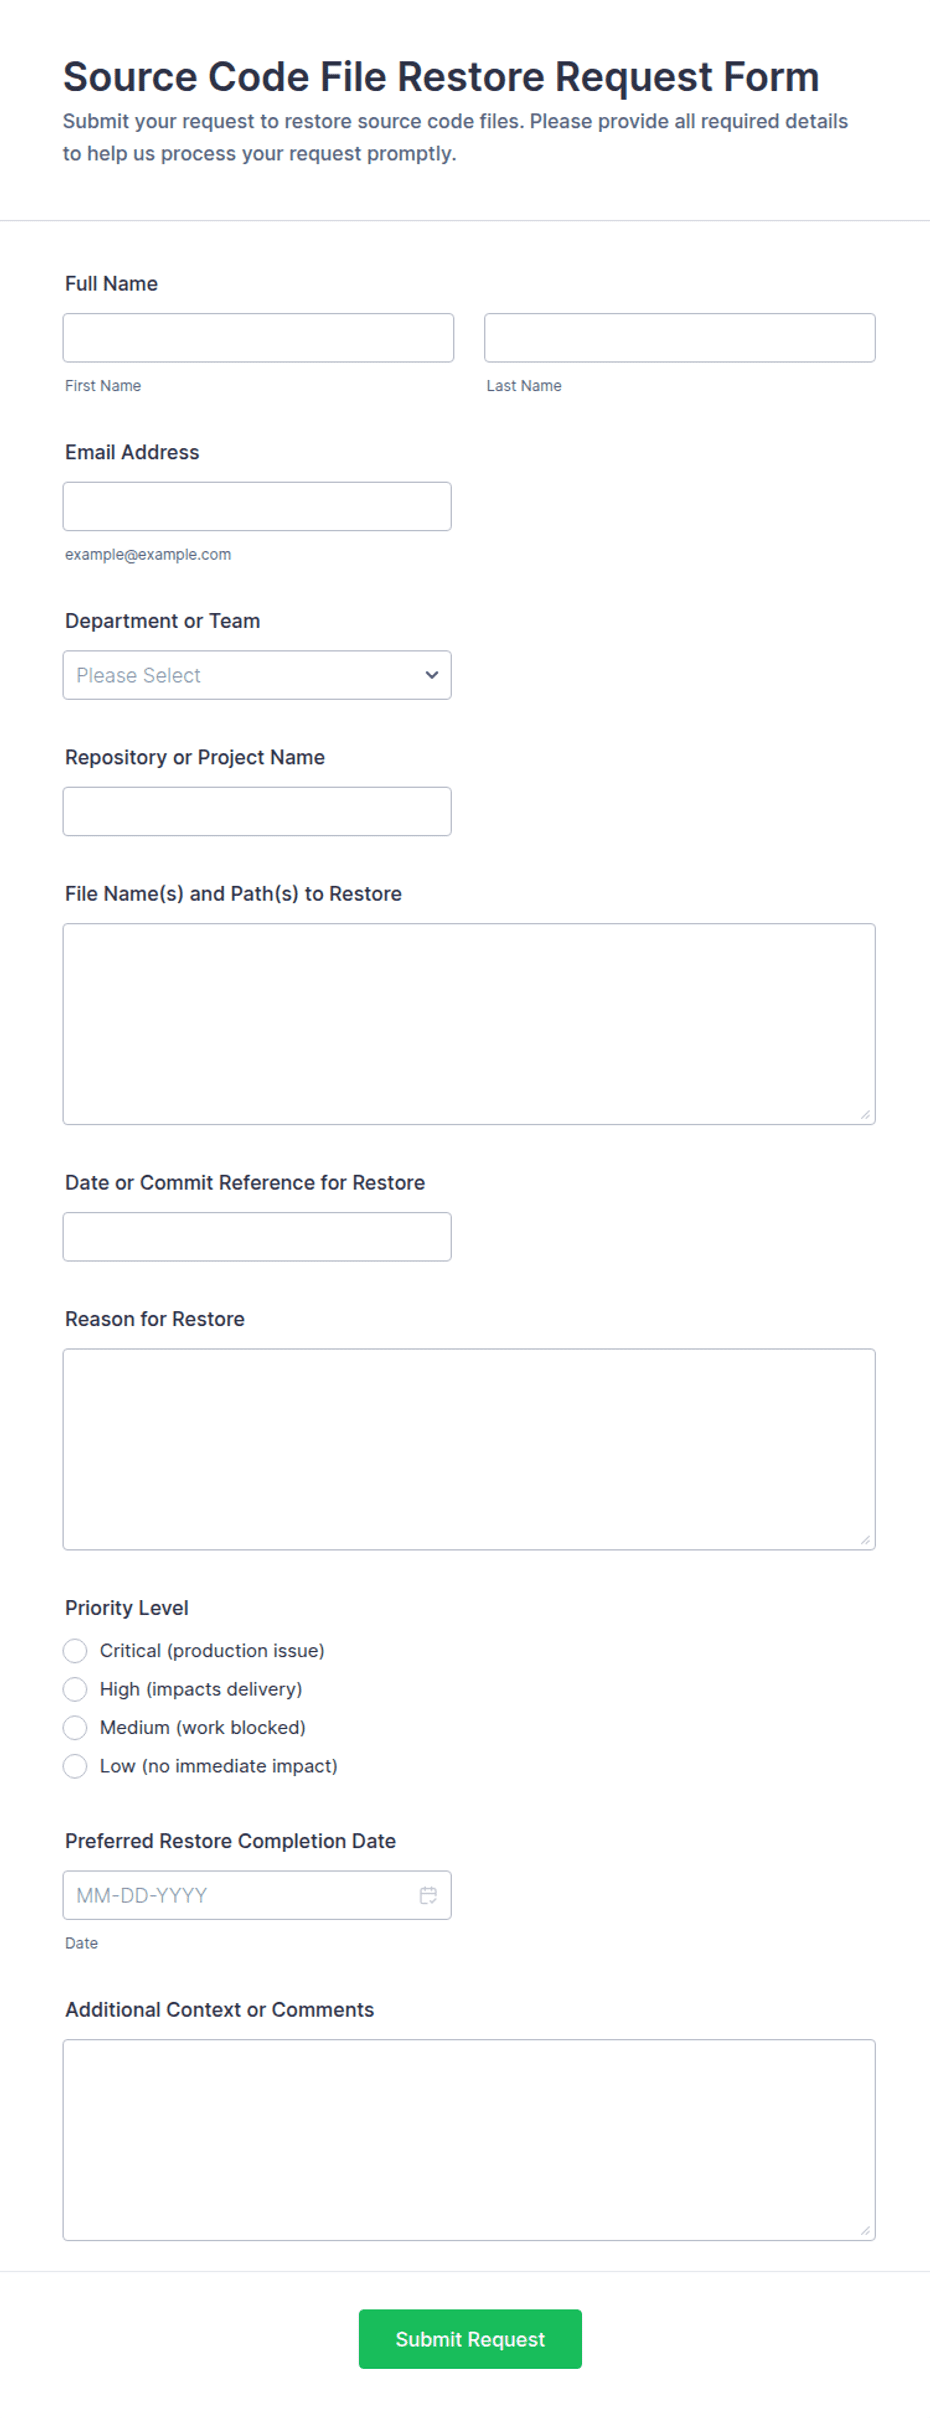Image resolution: width=930 pixels, height=2418 pixels.
Task: Open the calendar picker icon
Action: coord(428,1895)
